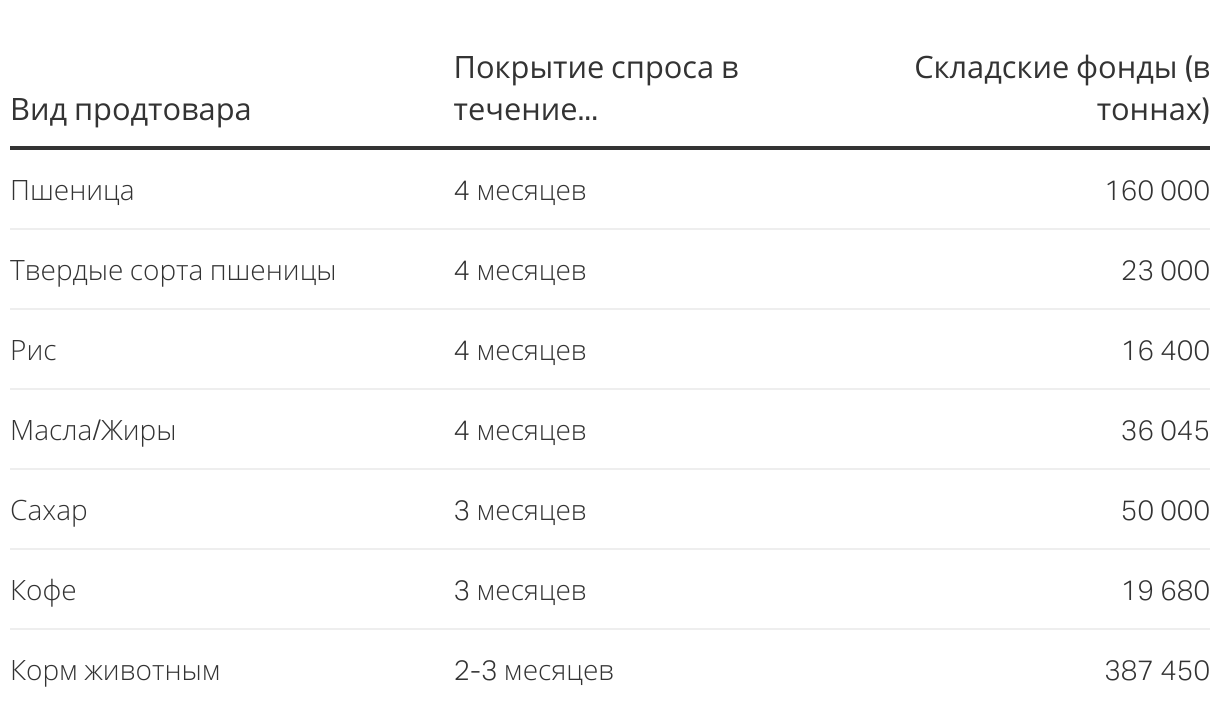The height and width of the screenshot is (718, 1220).
Task: Click the 50 000 value for sugar
Action: coord(1165,511)
